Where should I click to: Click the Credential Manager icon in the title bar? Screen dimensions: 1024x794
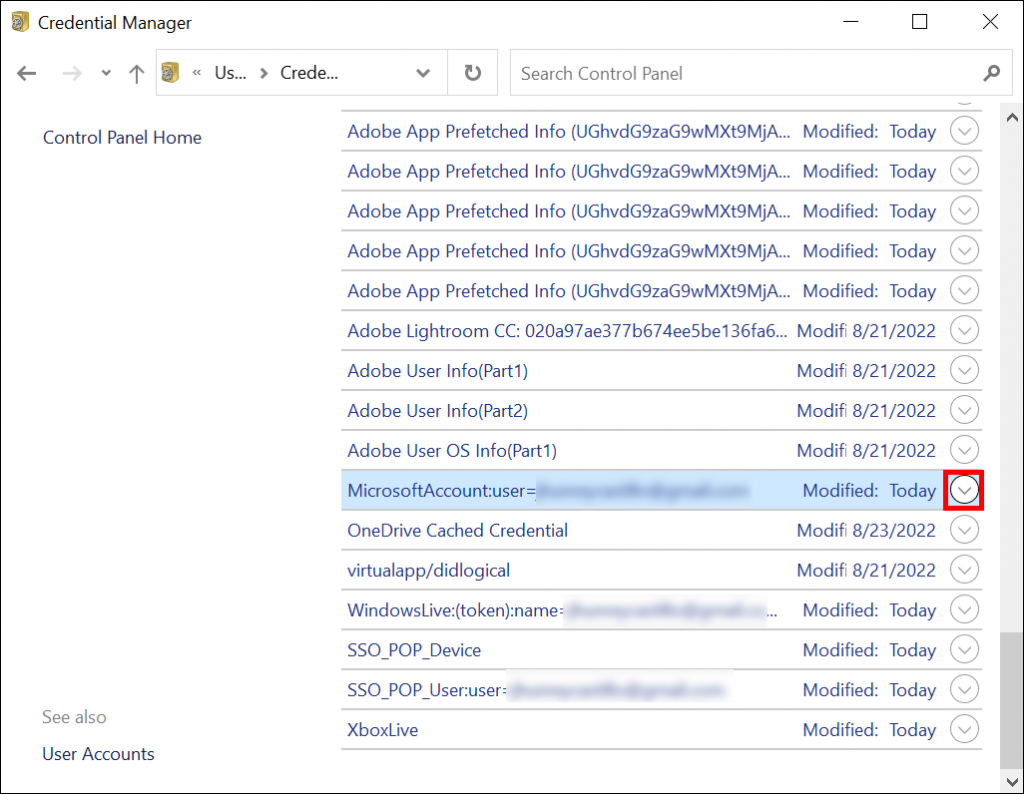(x=19, y=21)
